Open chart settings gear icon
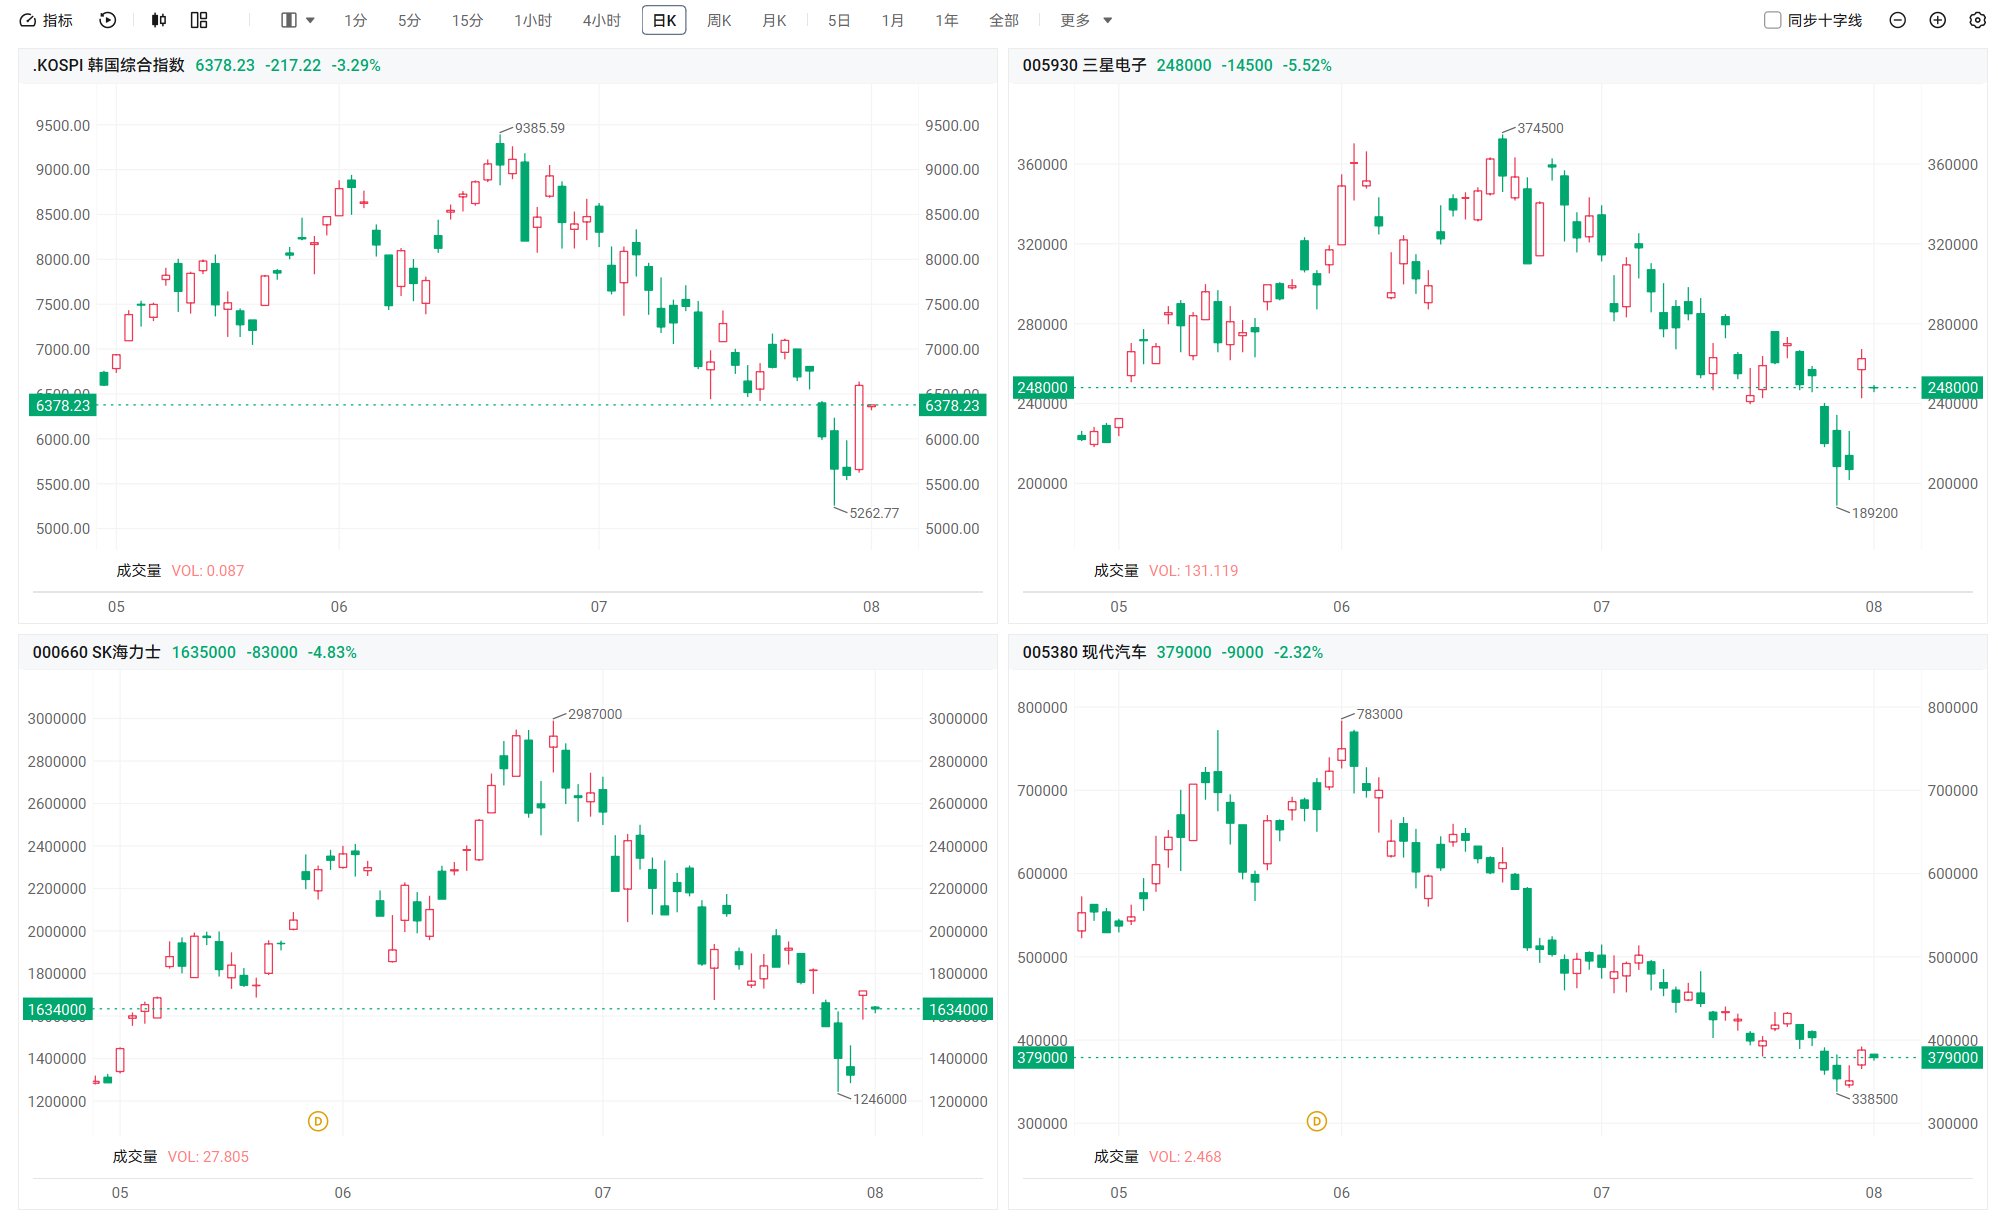Screen dimensions: 1998x1221 point(1977,20)
